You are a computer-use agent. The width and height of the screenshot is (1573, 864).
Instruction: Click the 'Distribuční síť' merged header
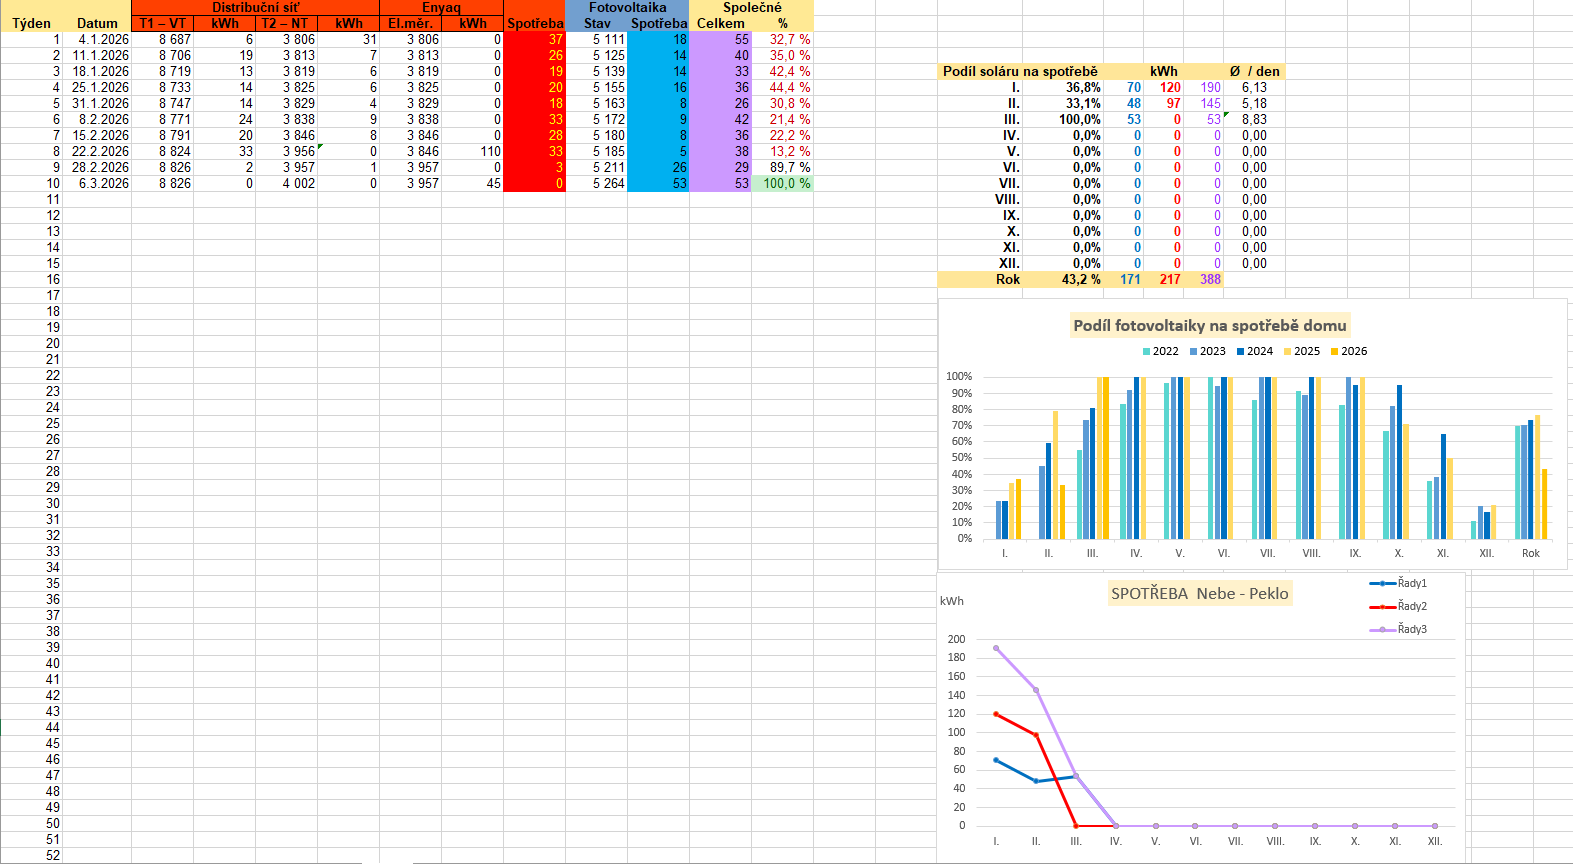coord(255,7)
